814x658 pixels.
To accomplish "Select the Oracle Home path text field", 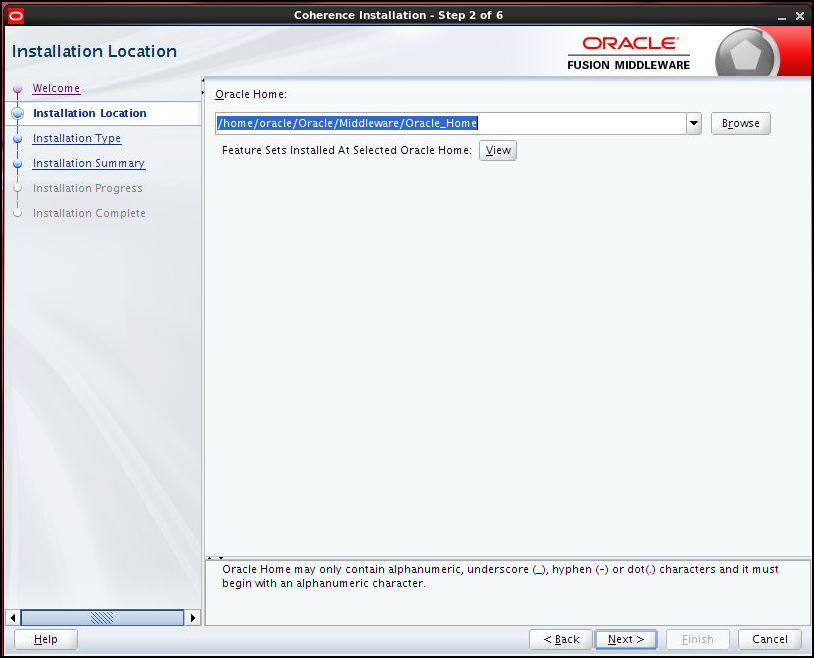I will pos(450,123).
